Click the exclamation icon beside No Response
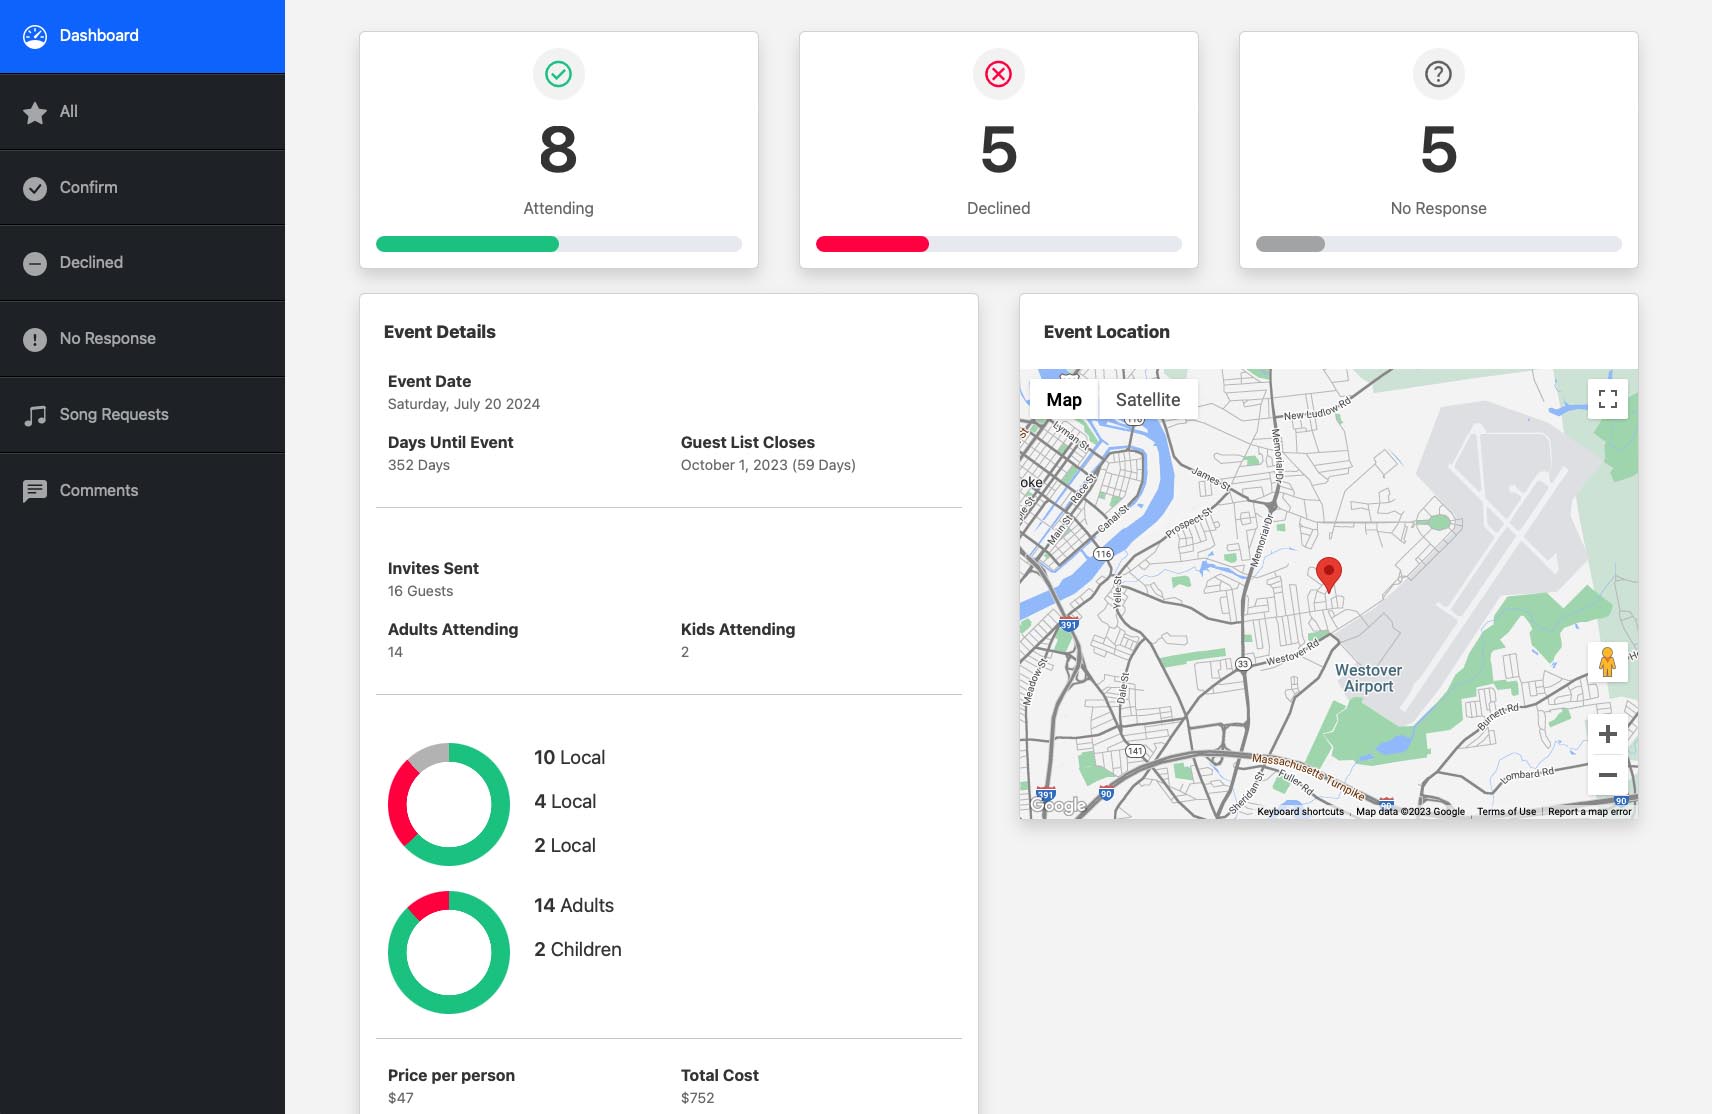The height and width of the screenshot is (1114, 1712). [35, 339]
